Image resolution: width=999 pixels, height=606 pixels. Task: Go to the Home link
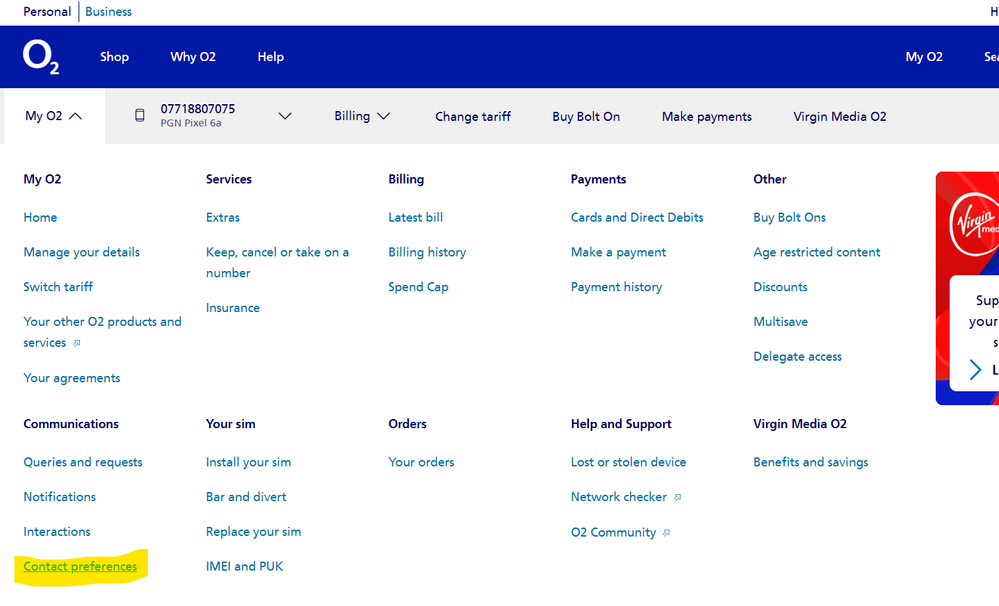(40, 217)
